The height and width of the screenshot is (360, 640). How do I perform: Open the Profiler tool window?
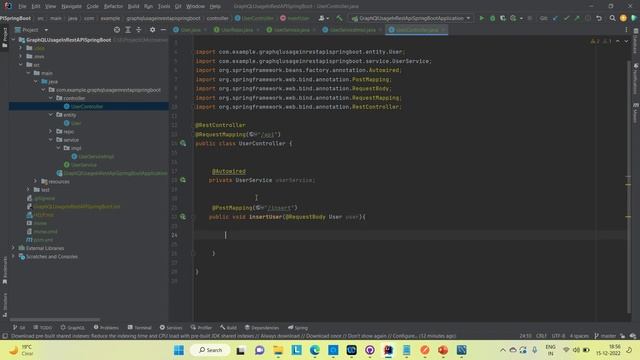click(201, 327)
